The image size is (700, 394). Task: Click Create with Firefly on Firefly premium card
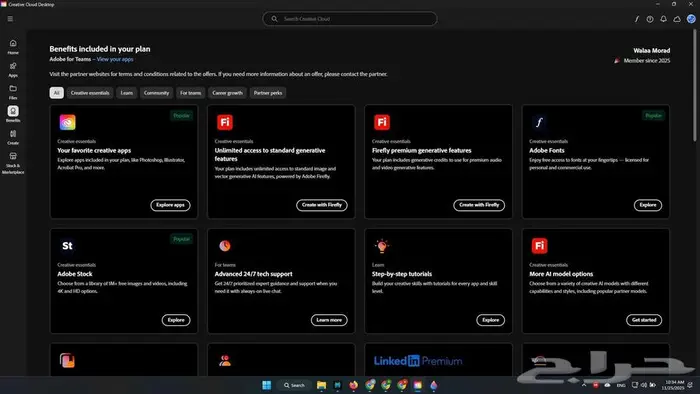coord(479,205)
